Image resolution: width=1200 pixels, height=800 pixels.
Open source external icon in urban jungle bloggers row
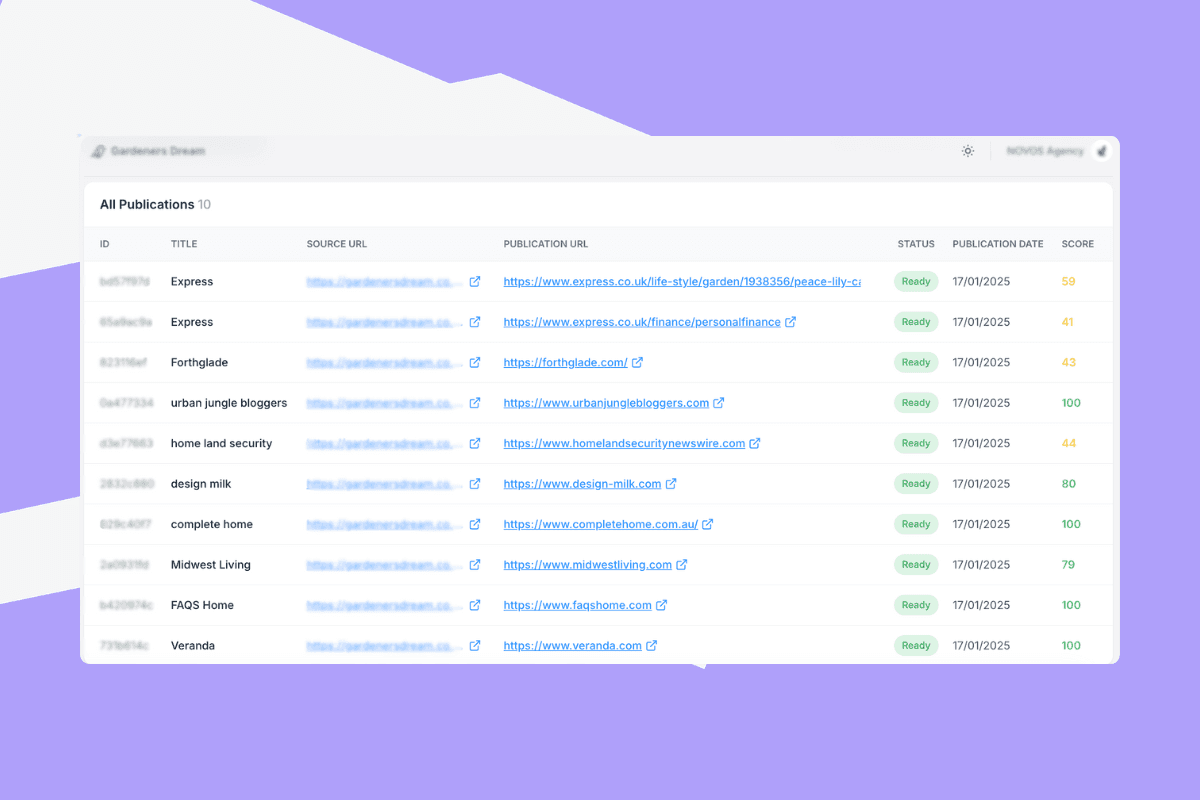coord(475,403)
